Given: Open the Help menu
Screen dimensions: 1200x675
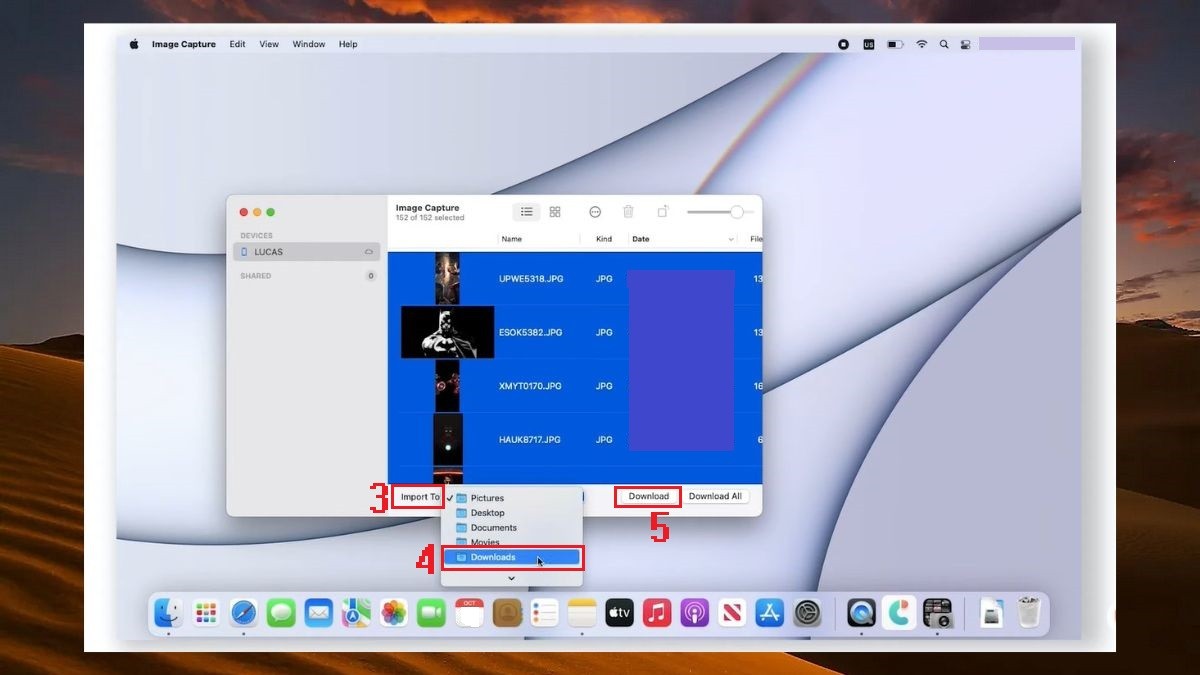Looking at the screenshot, I should coord(348,44).
